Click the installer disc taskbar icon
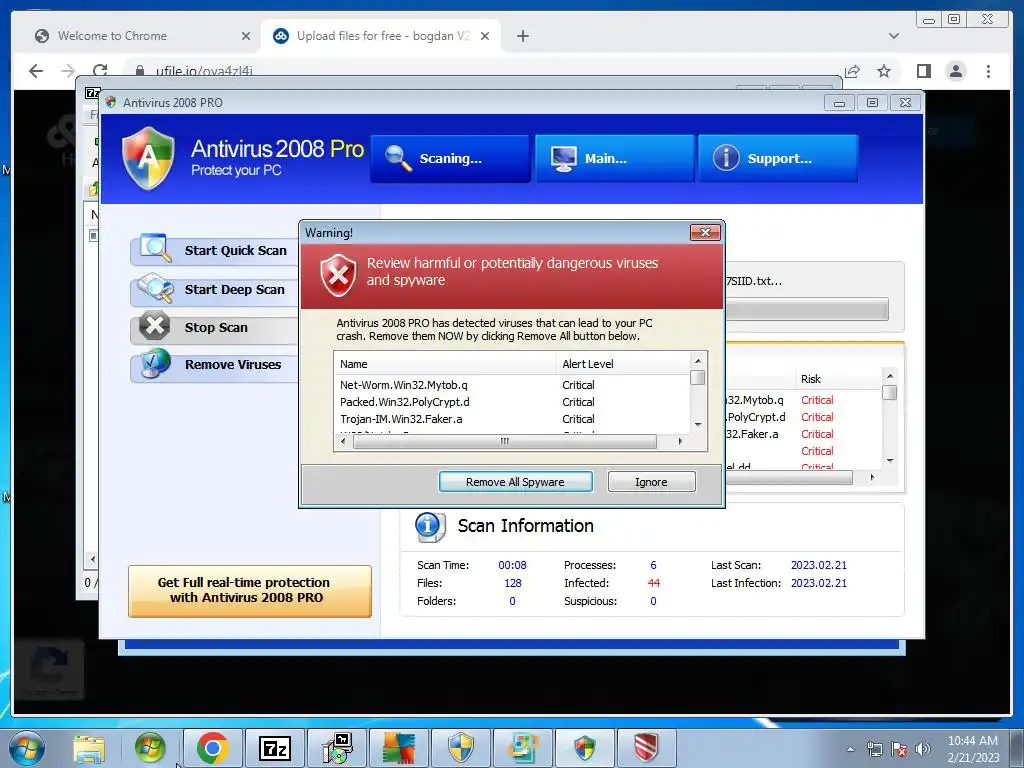This screenshot has height=768, width=1024. click(337, 748)
